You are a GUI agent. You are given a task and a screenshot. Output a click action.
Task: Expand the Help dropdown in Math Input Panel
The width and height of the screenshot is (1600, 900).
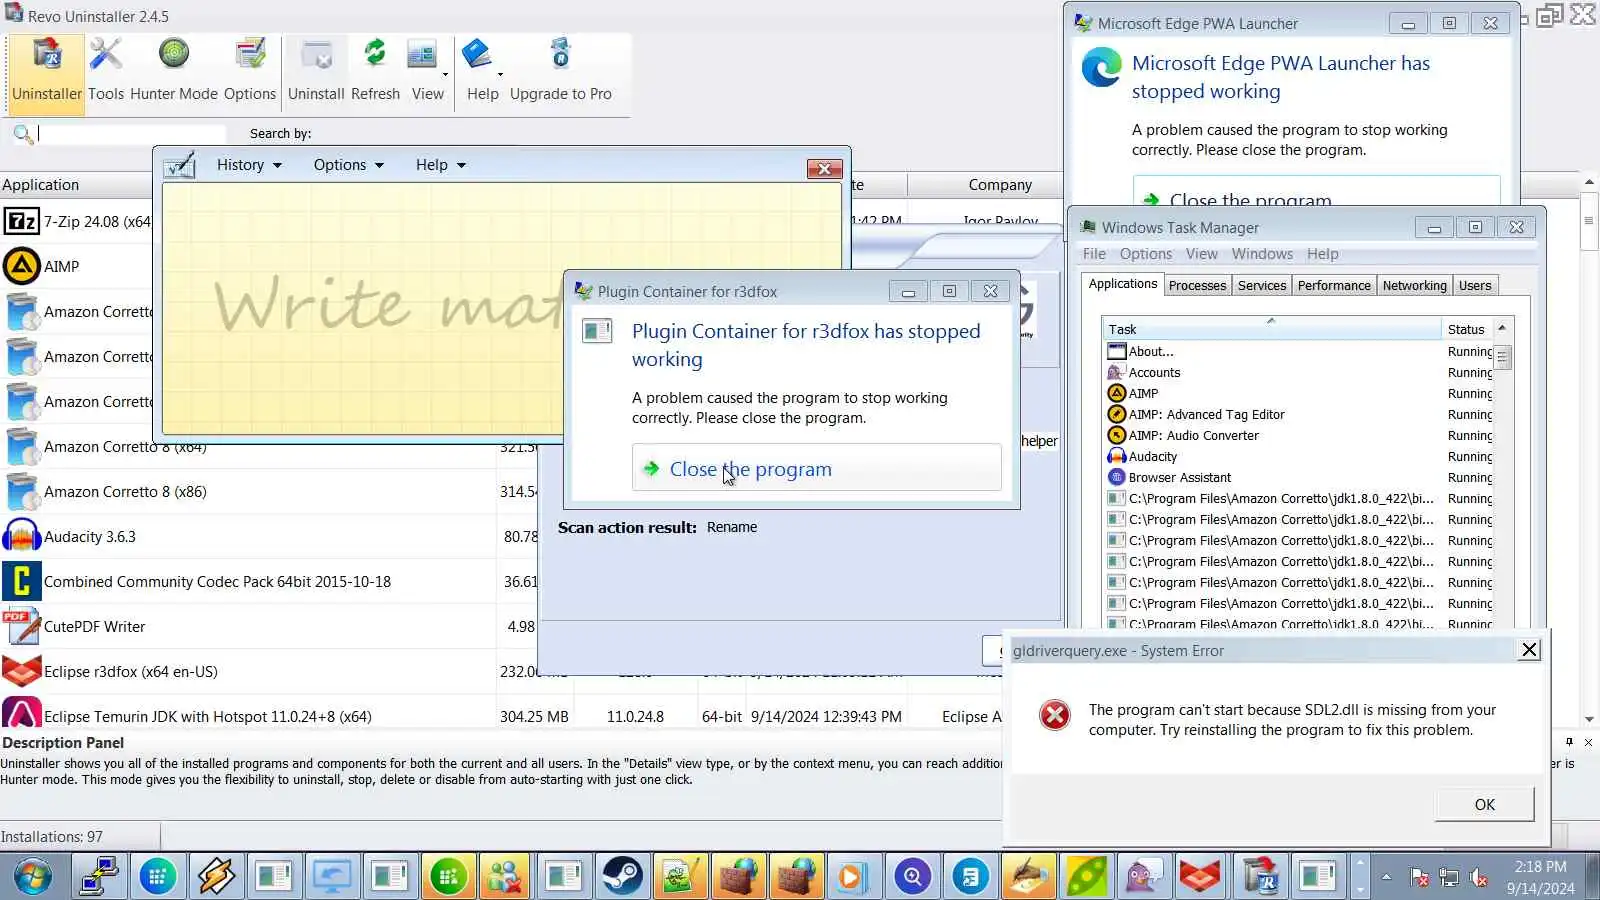tap(441, 165)
